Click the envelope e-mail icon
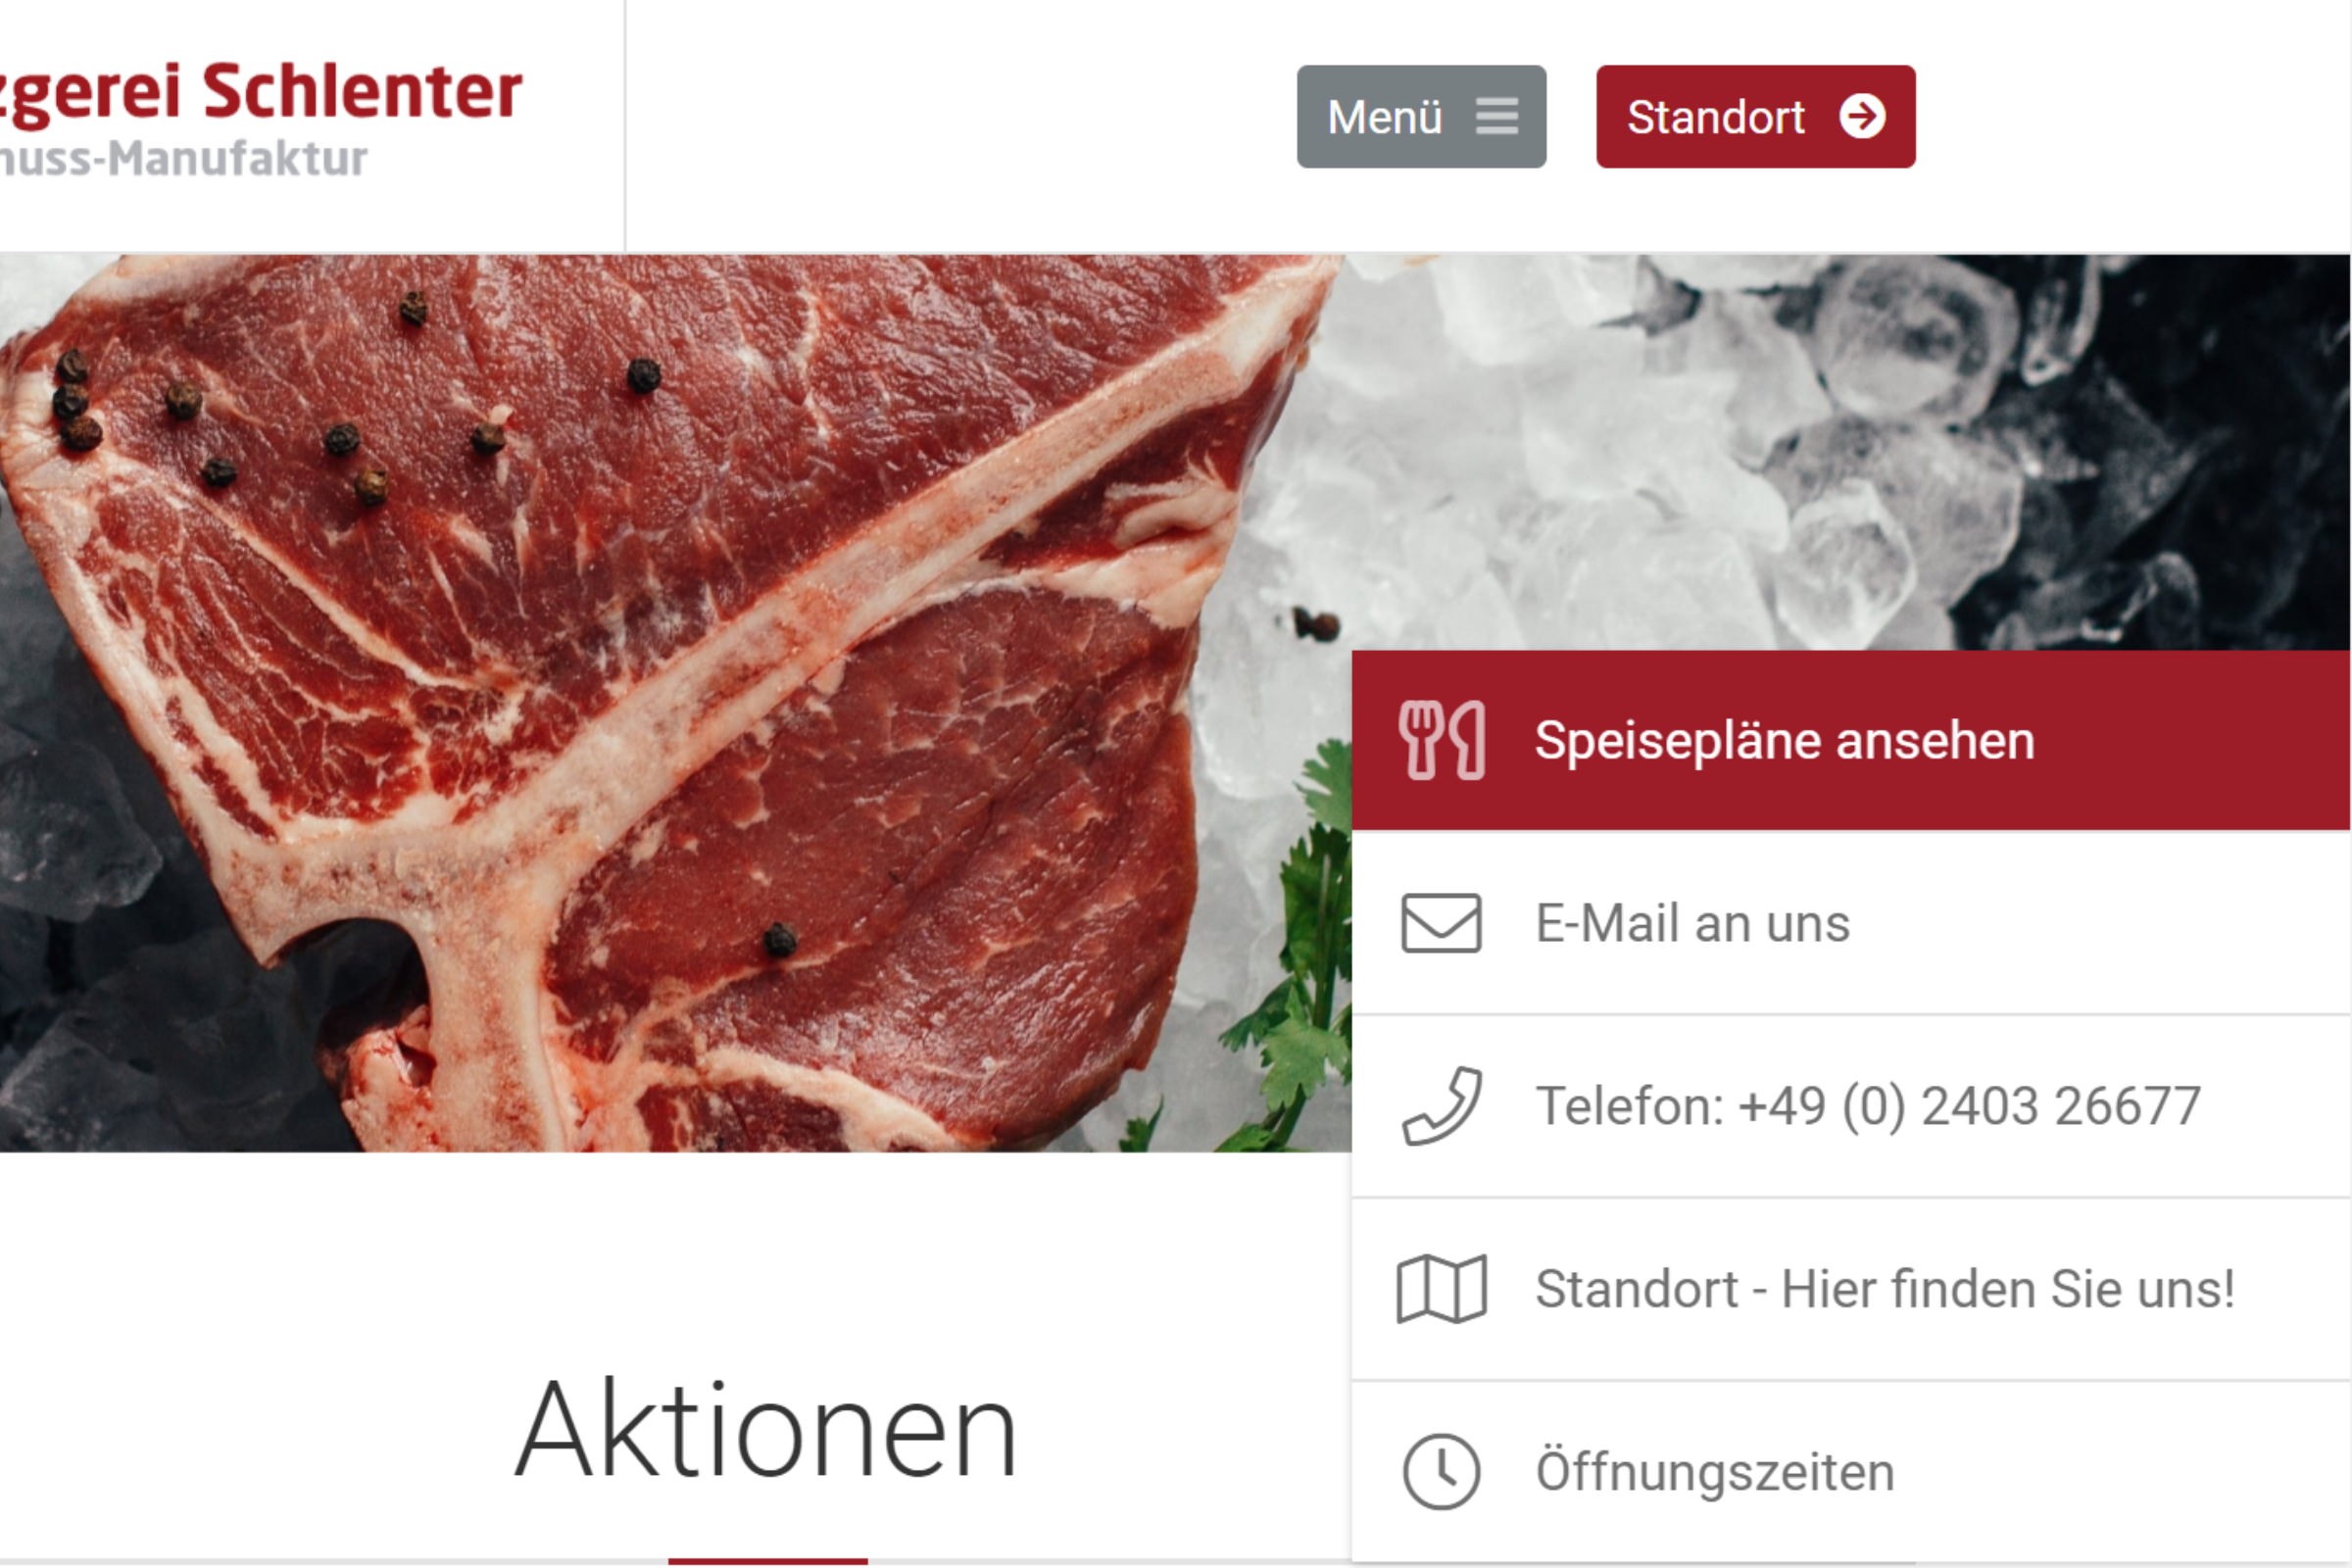 [1440, 922]
